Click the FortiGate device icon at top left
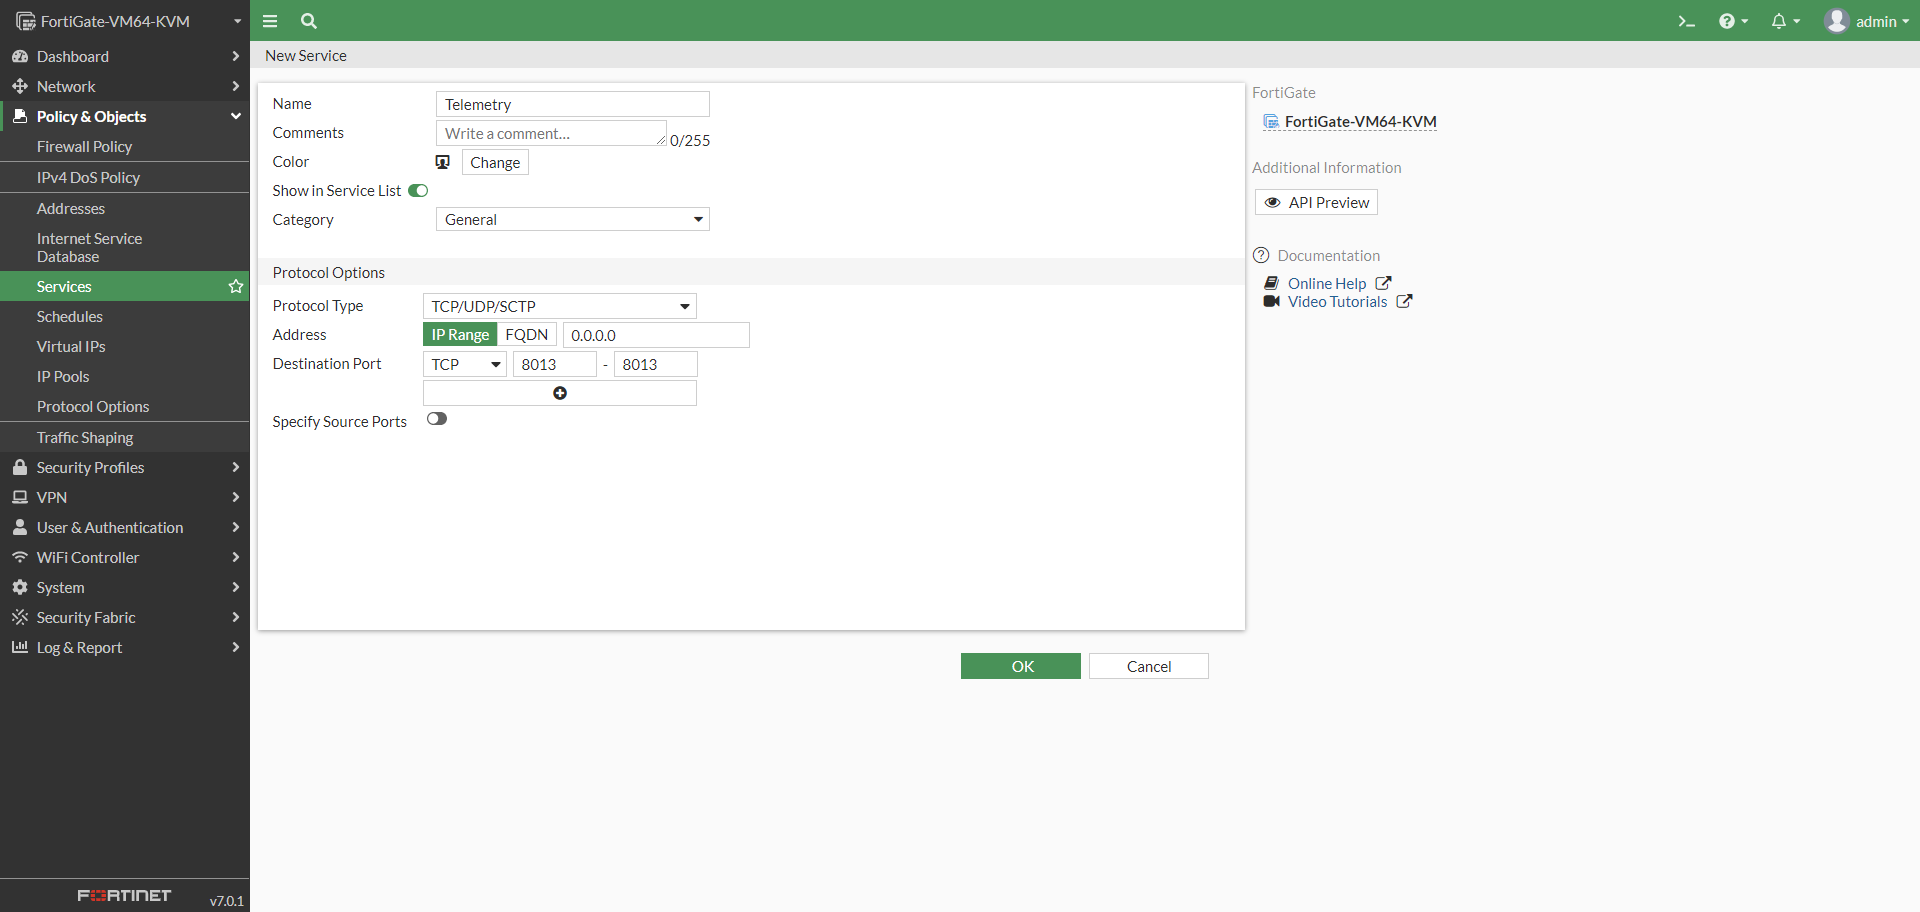 (x=26, y=21)
